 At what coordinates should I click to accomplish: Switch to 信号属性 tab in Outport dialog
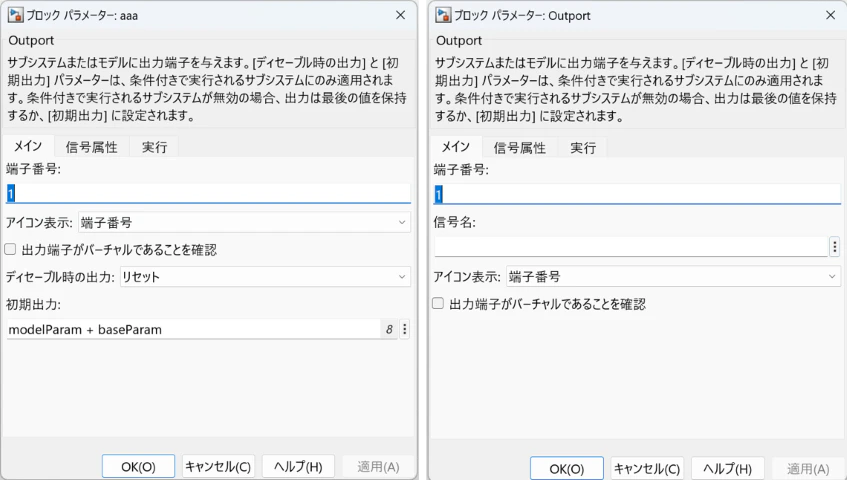520,147
